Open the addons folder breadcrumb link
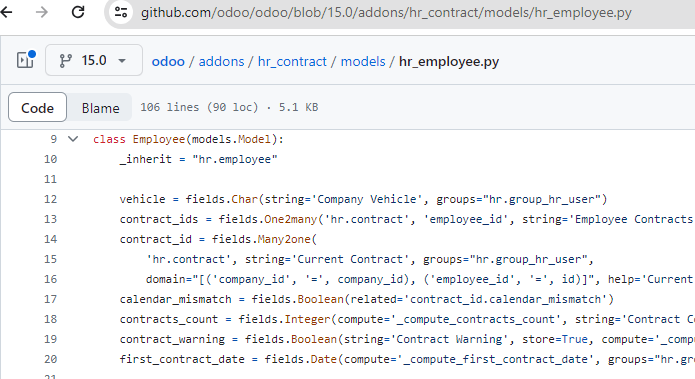The image size is (695, 379). coord(221,61)
